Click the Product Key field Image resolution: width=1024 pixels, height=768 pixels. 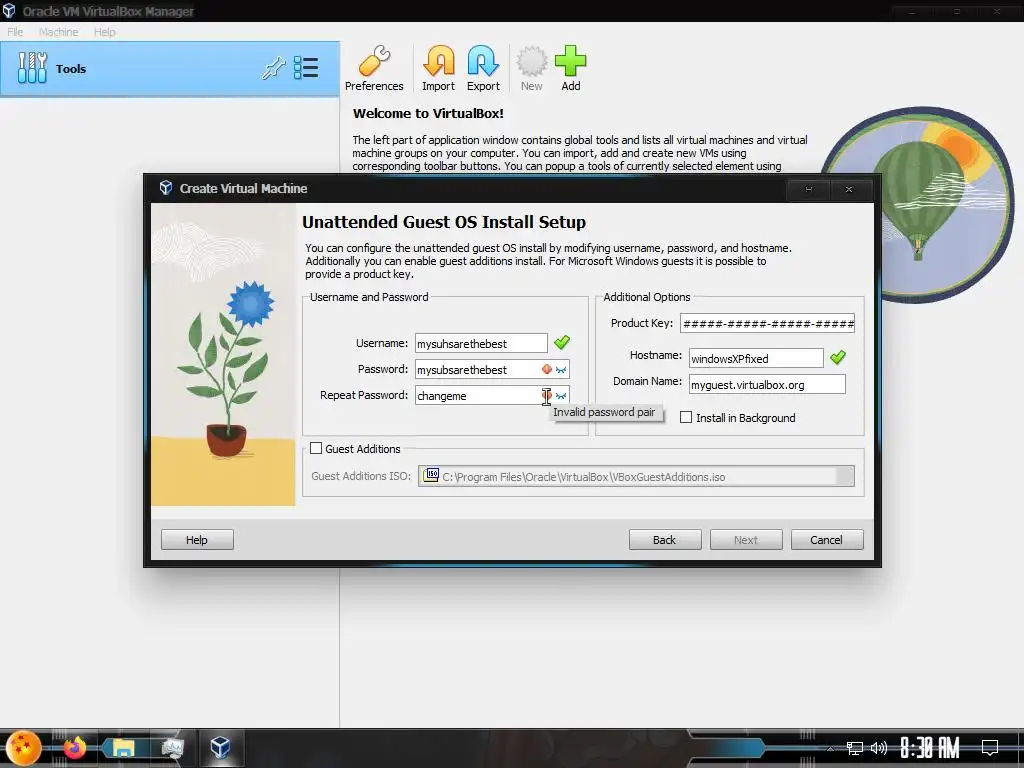[x=767, y=323]
